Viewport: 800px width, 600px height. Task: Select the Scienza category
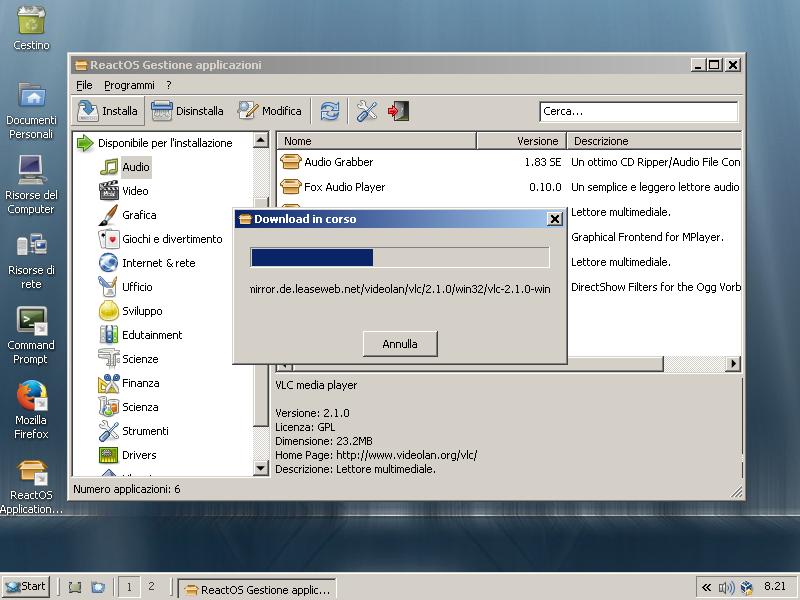129,407
